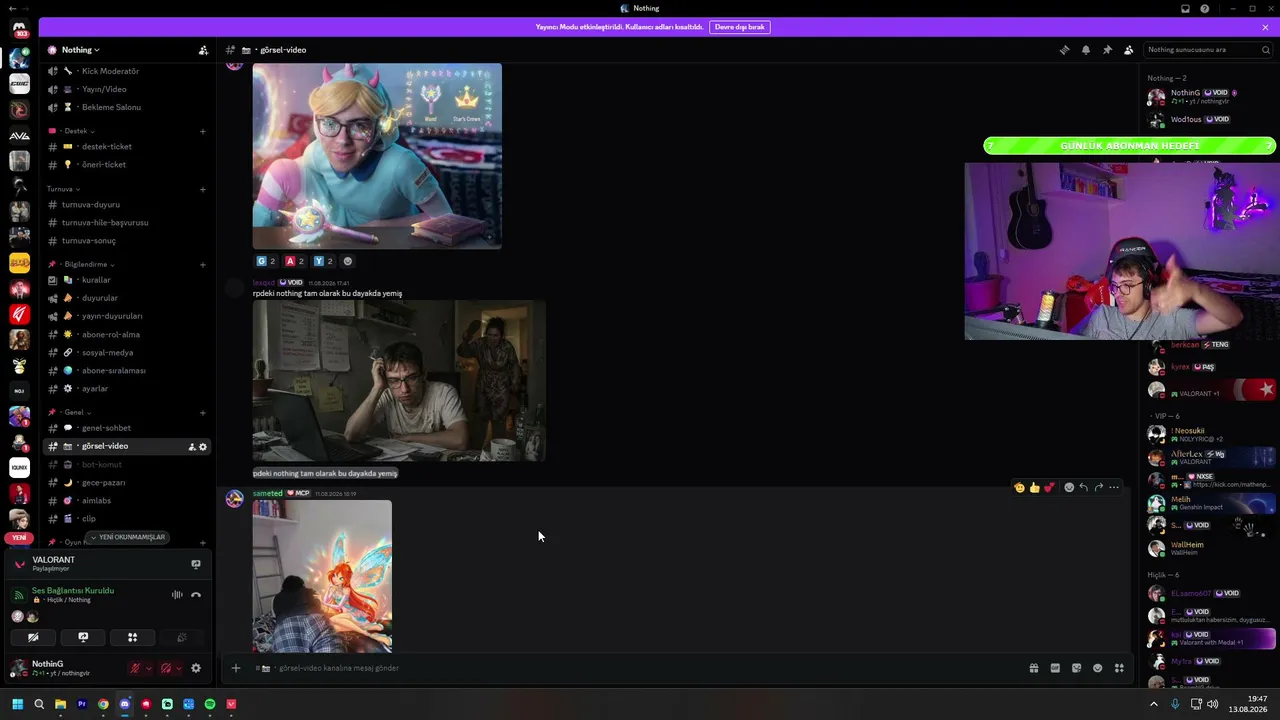Toggle the A reaction with count 2
The height and width of the screenshot is (720, 1280).
tap(295, 261)
